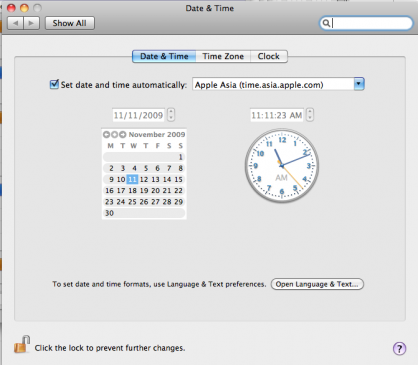This screenshot has width=418, height=365.
Task: Click Open Language & Text button
Action: click(317, 284)
